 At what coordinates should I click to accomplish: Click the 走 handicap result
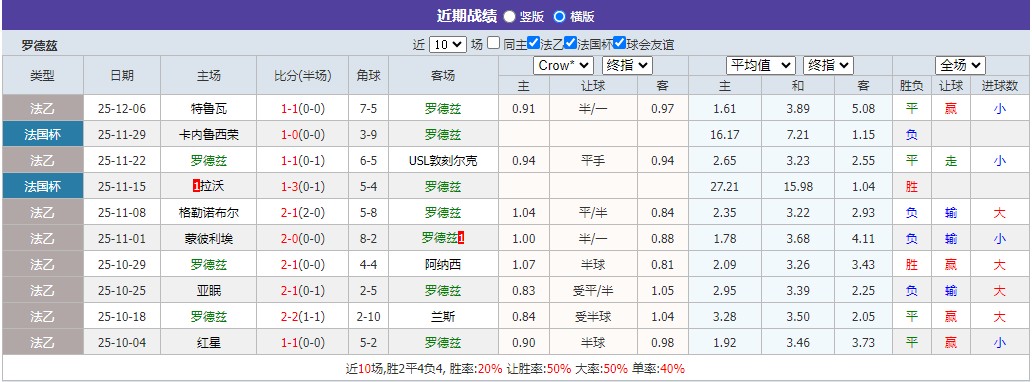click(950, 161)
